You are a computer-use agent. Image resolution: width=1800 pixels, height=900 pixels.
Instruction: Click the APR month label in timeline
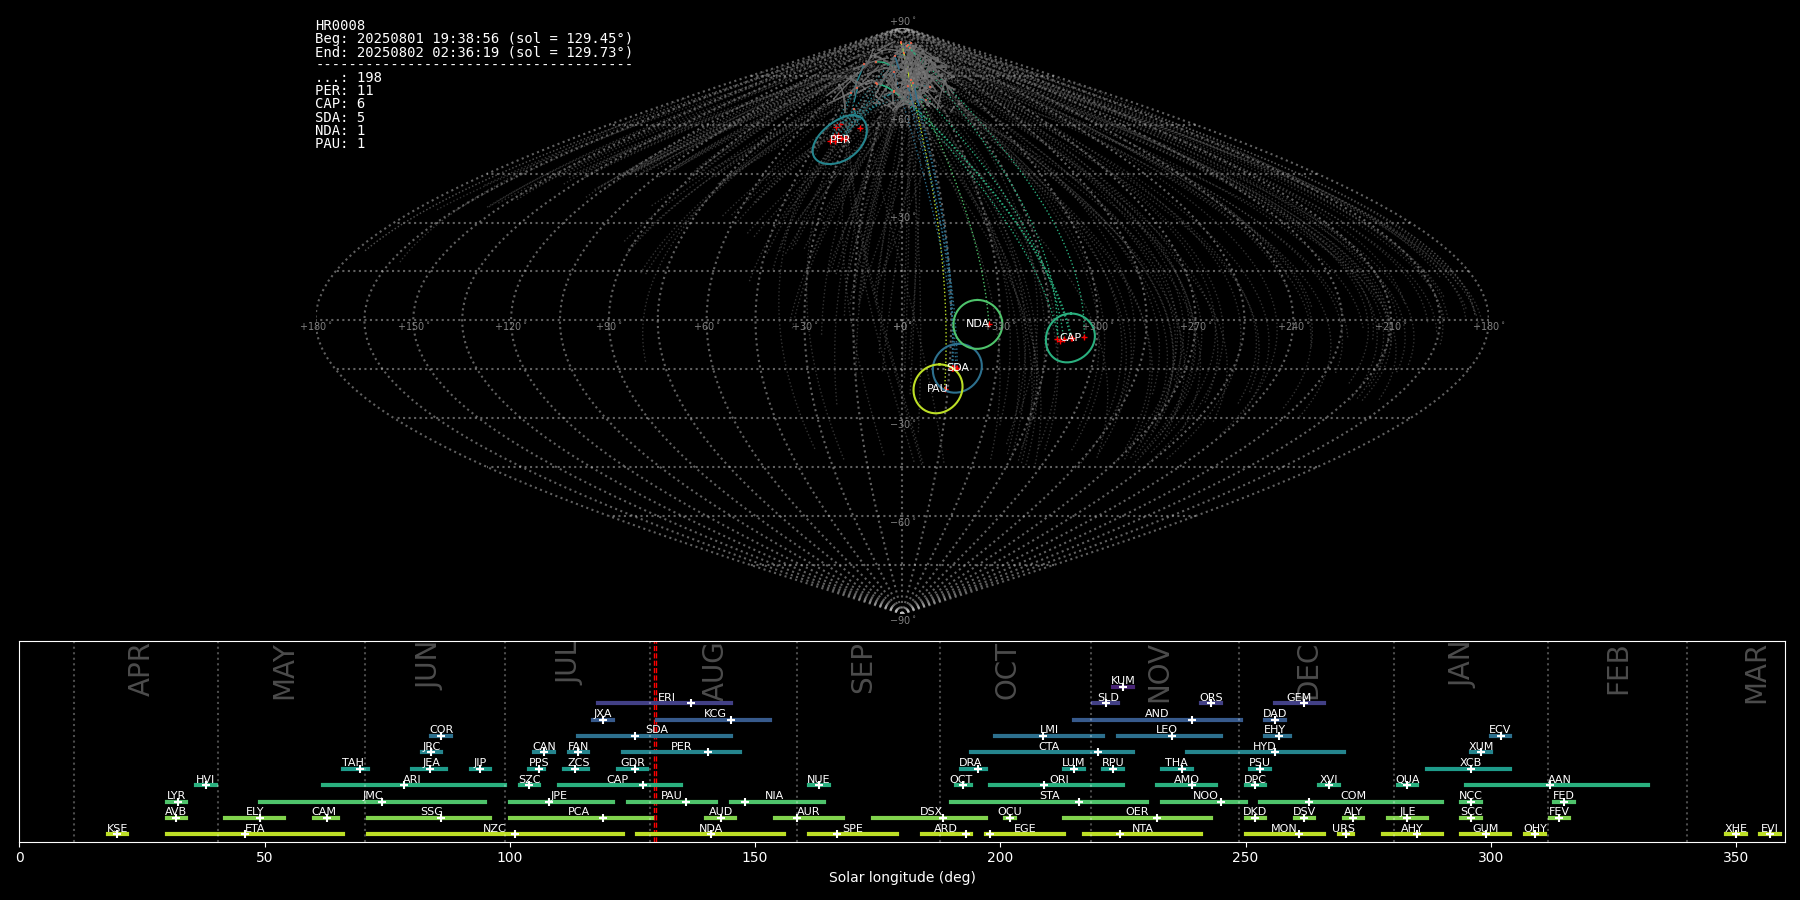pos(139,670)
